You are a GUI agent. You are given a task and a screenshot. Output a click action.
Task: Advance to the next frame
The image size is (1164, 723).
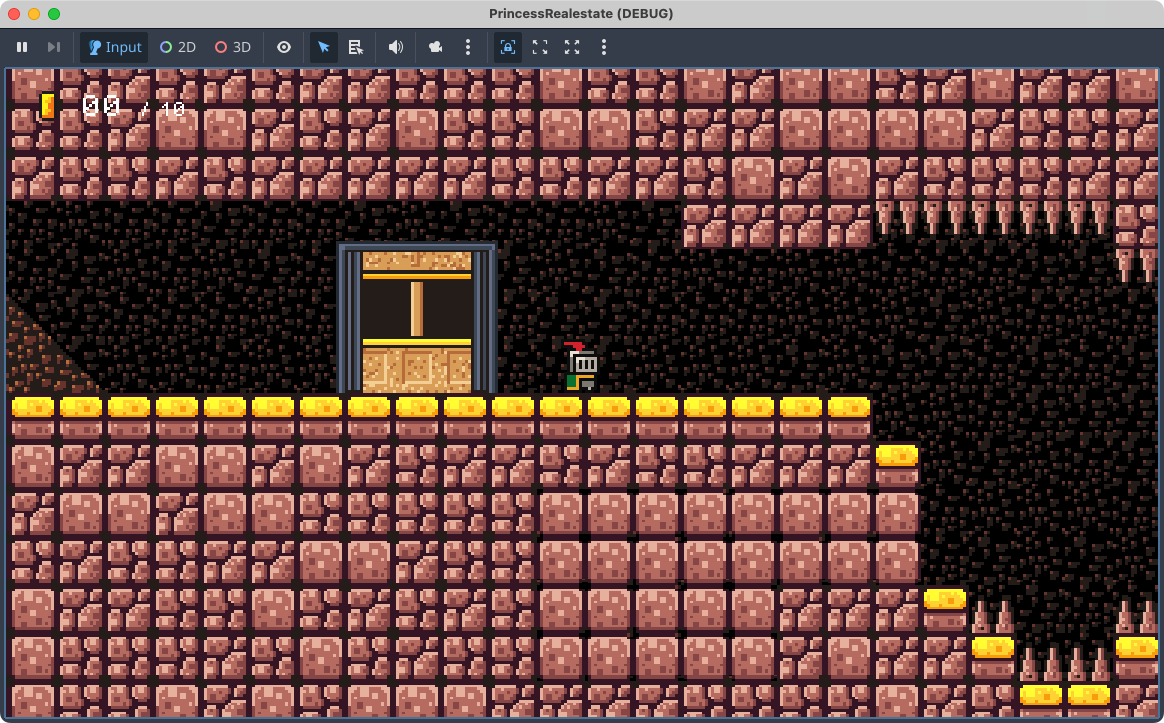click(x=54, y=47)
